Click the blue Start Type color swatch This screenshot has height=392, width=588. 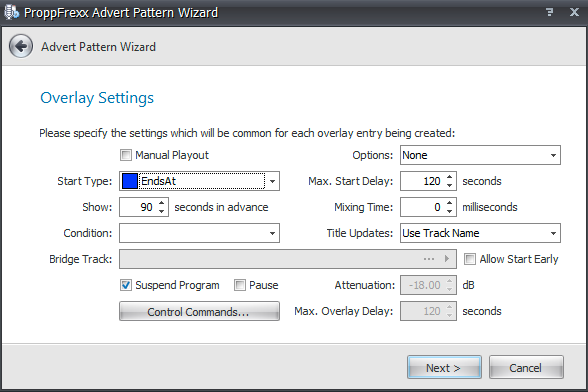[x=130, y=181]
